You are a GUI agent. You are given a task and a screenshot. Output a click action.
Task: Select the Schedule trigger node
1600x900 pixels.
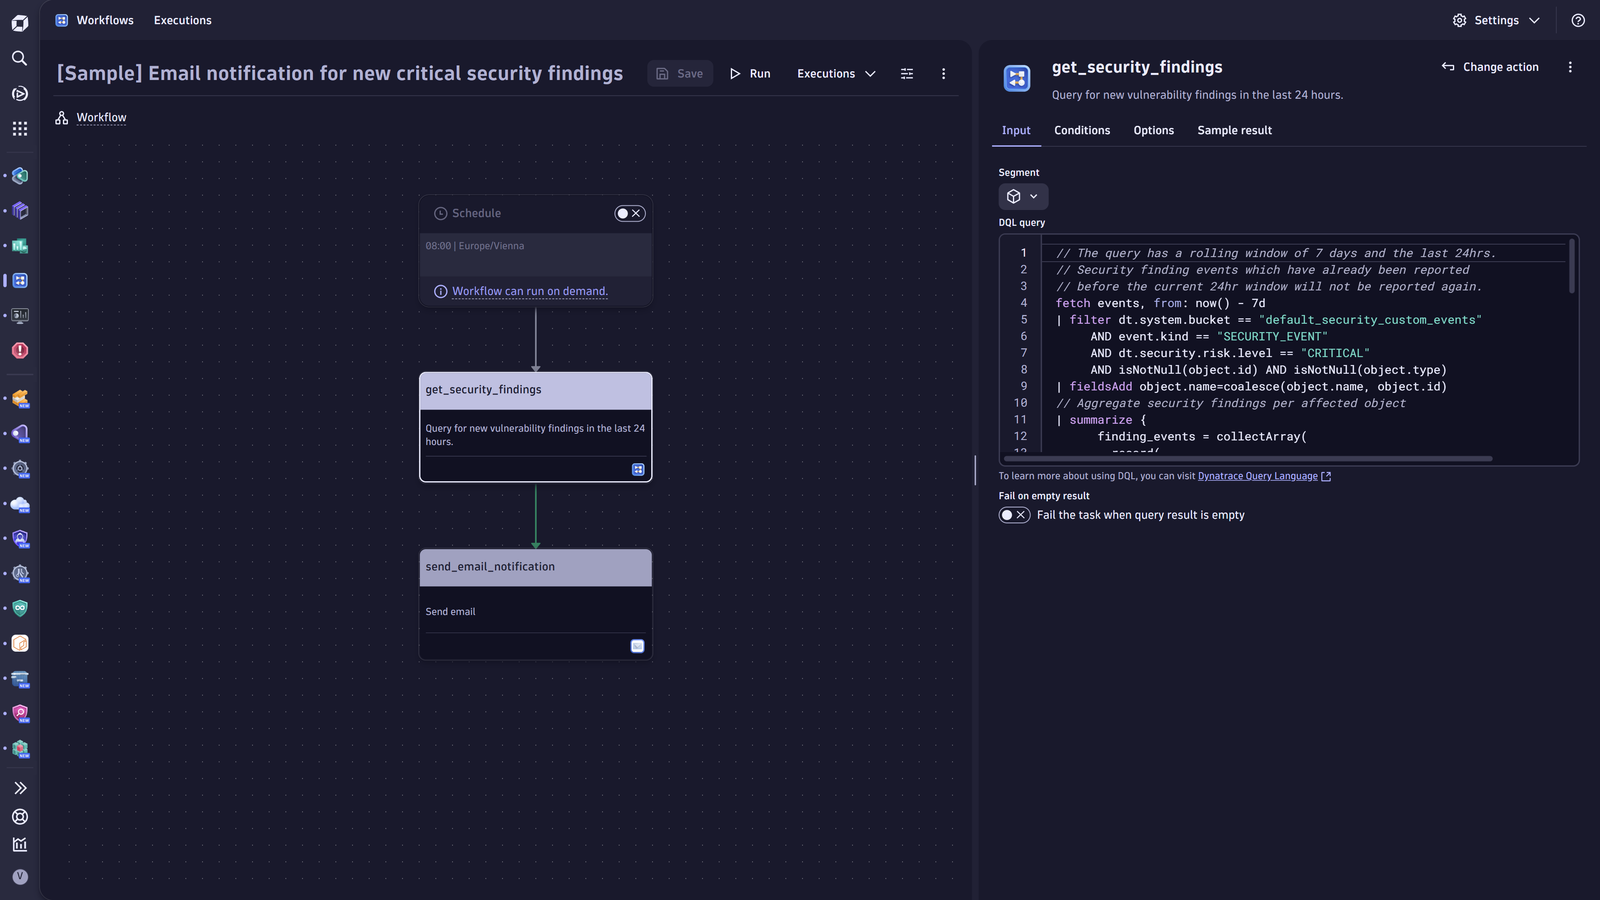[536, 250]
